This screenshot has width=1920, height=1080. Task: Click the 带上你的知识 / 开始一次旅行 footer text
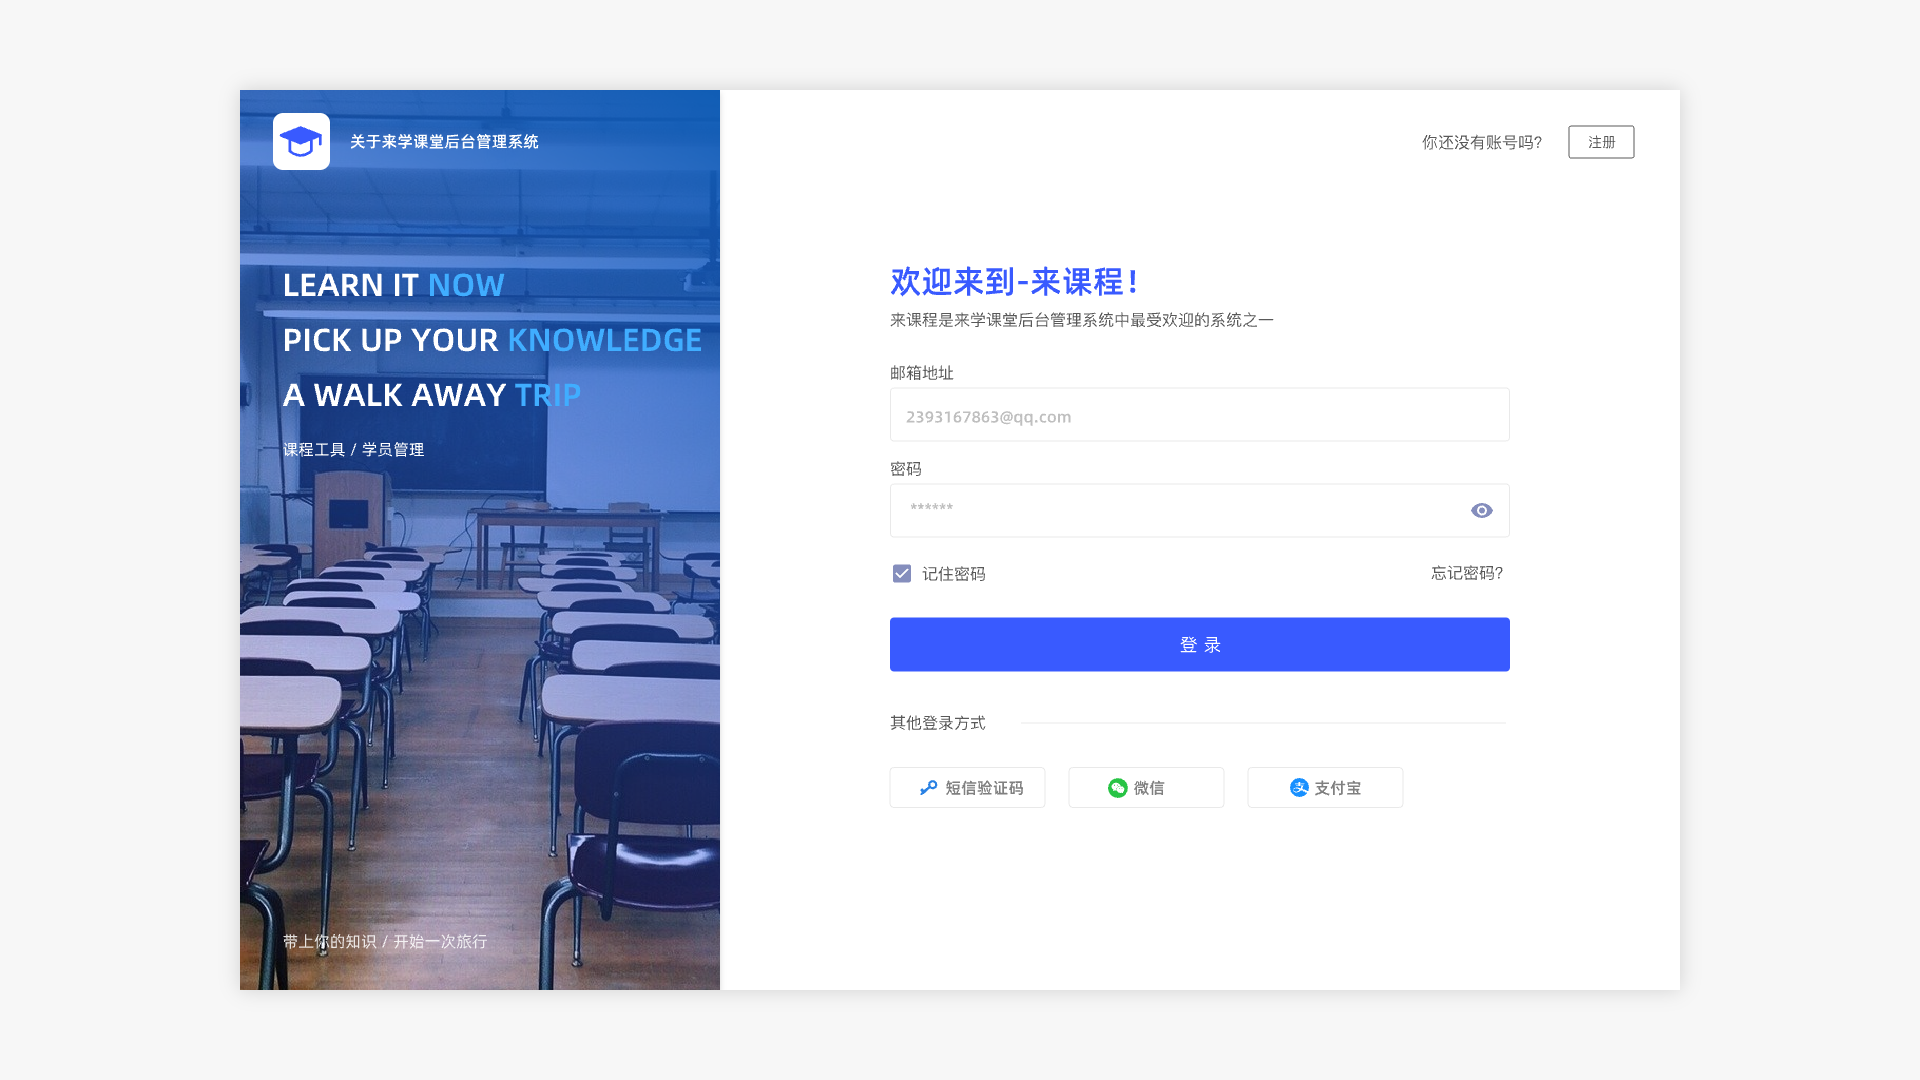(385, 942)
